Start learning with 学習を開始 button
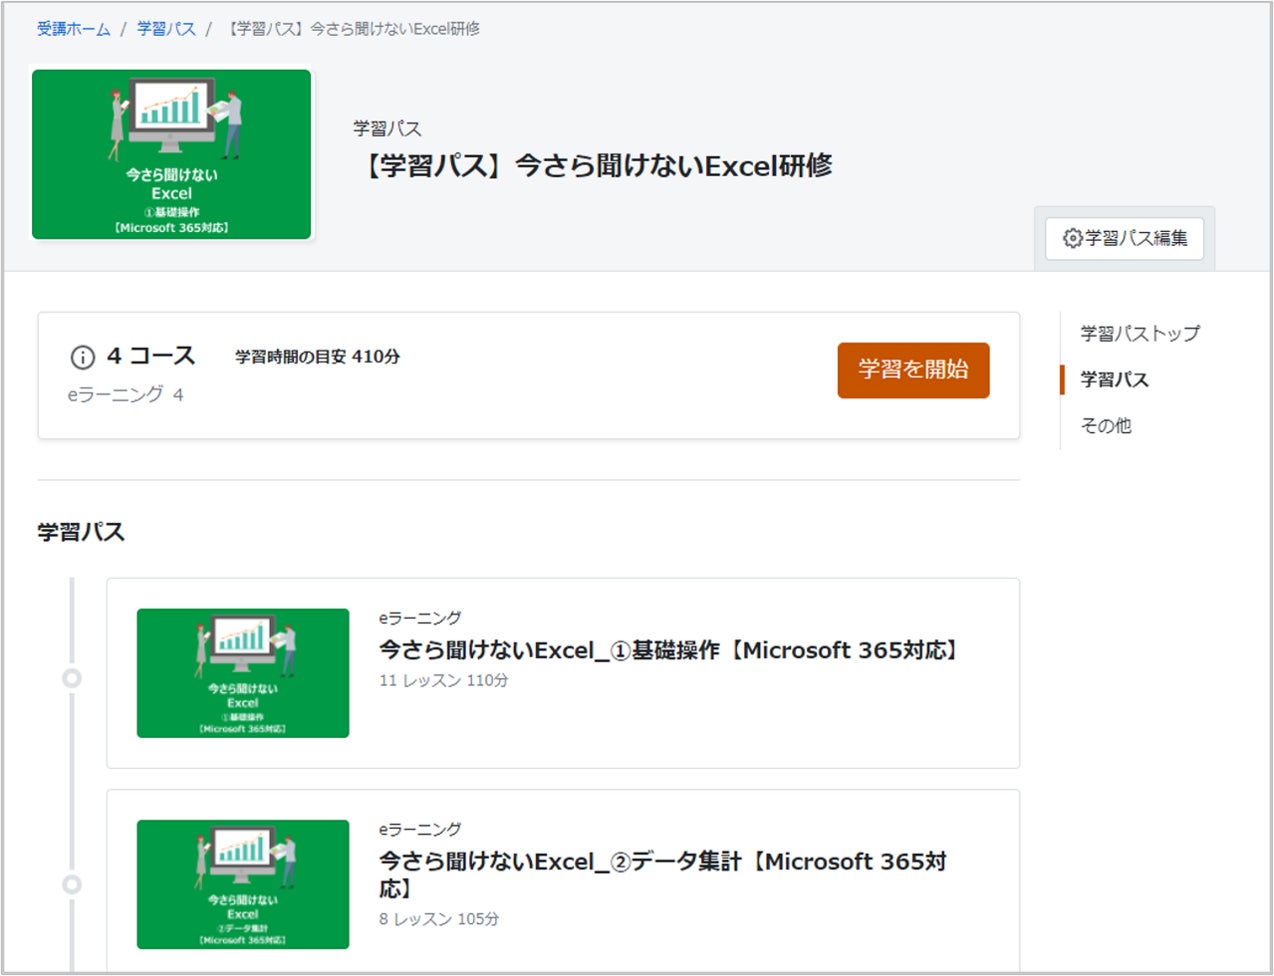This screenshot has height=976, width=1274. 913,370
